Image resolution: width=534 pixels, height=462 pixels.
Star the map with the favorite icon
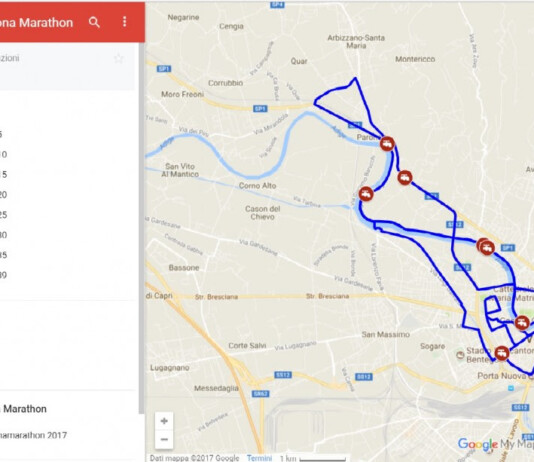119,59
